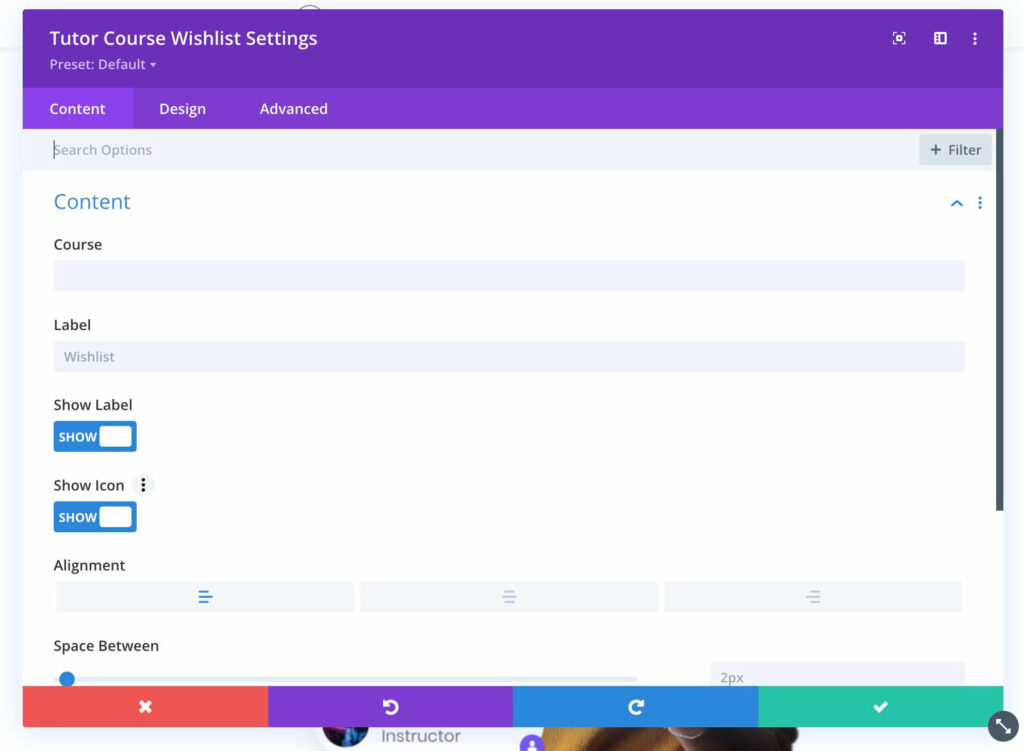Click the Alignment label text
Viewport: 1024px width, 751px height.
[x=89, y=566]
